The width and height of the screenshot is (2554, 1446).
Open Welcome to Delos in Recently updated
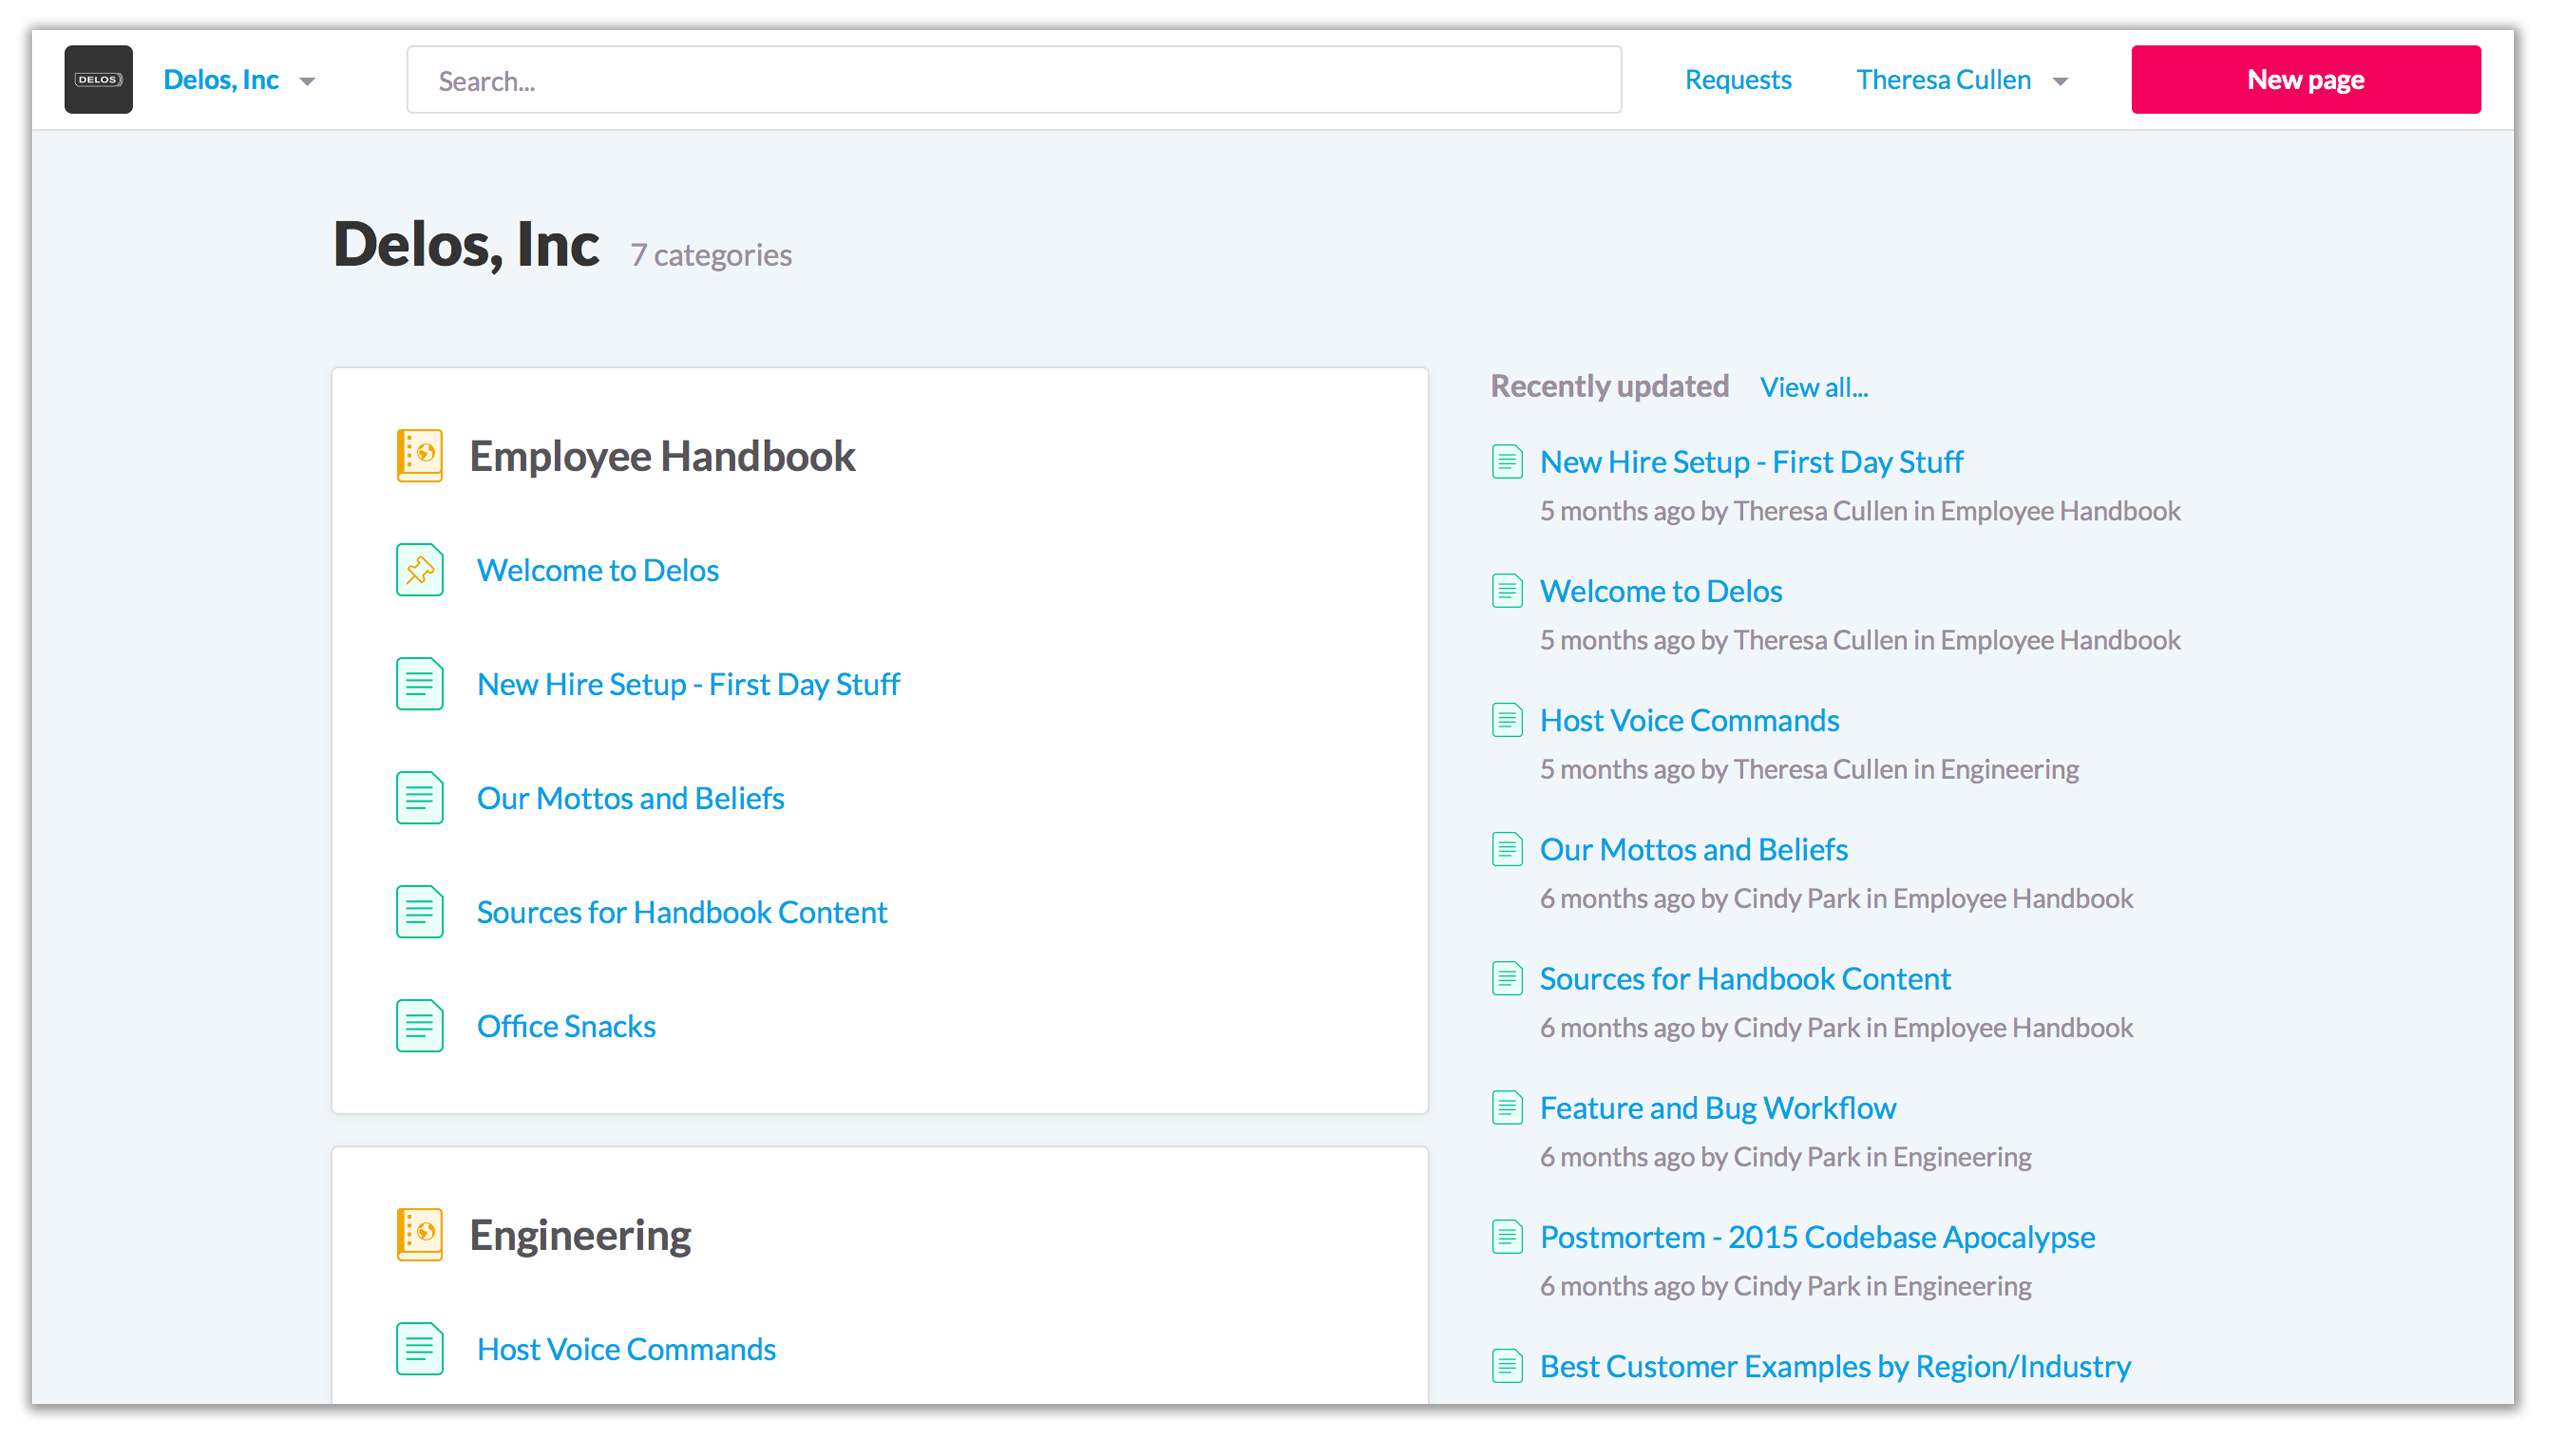point(1661,591)
